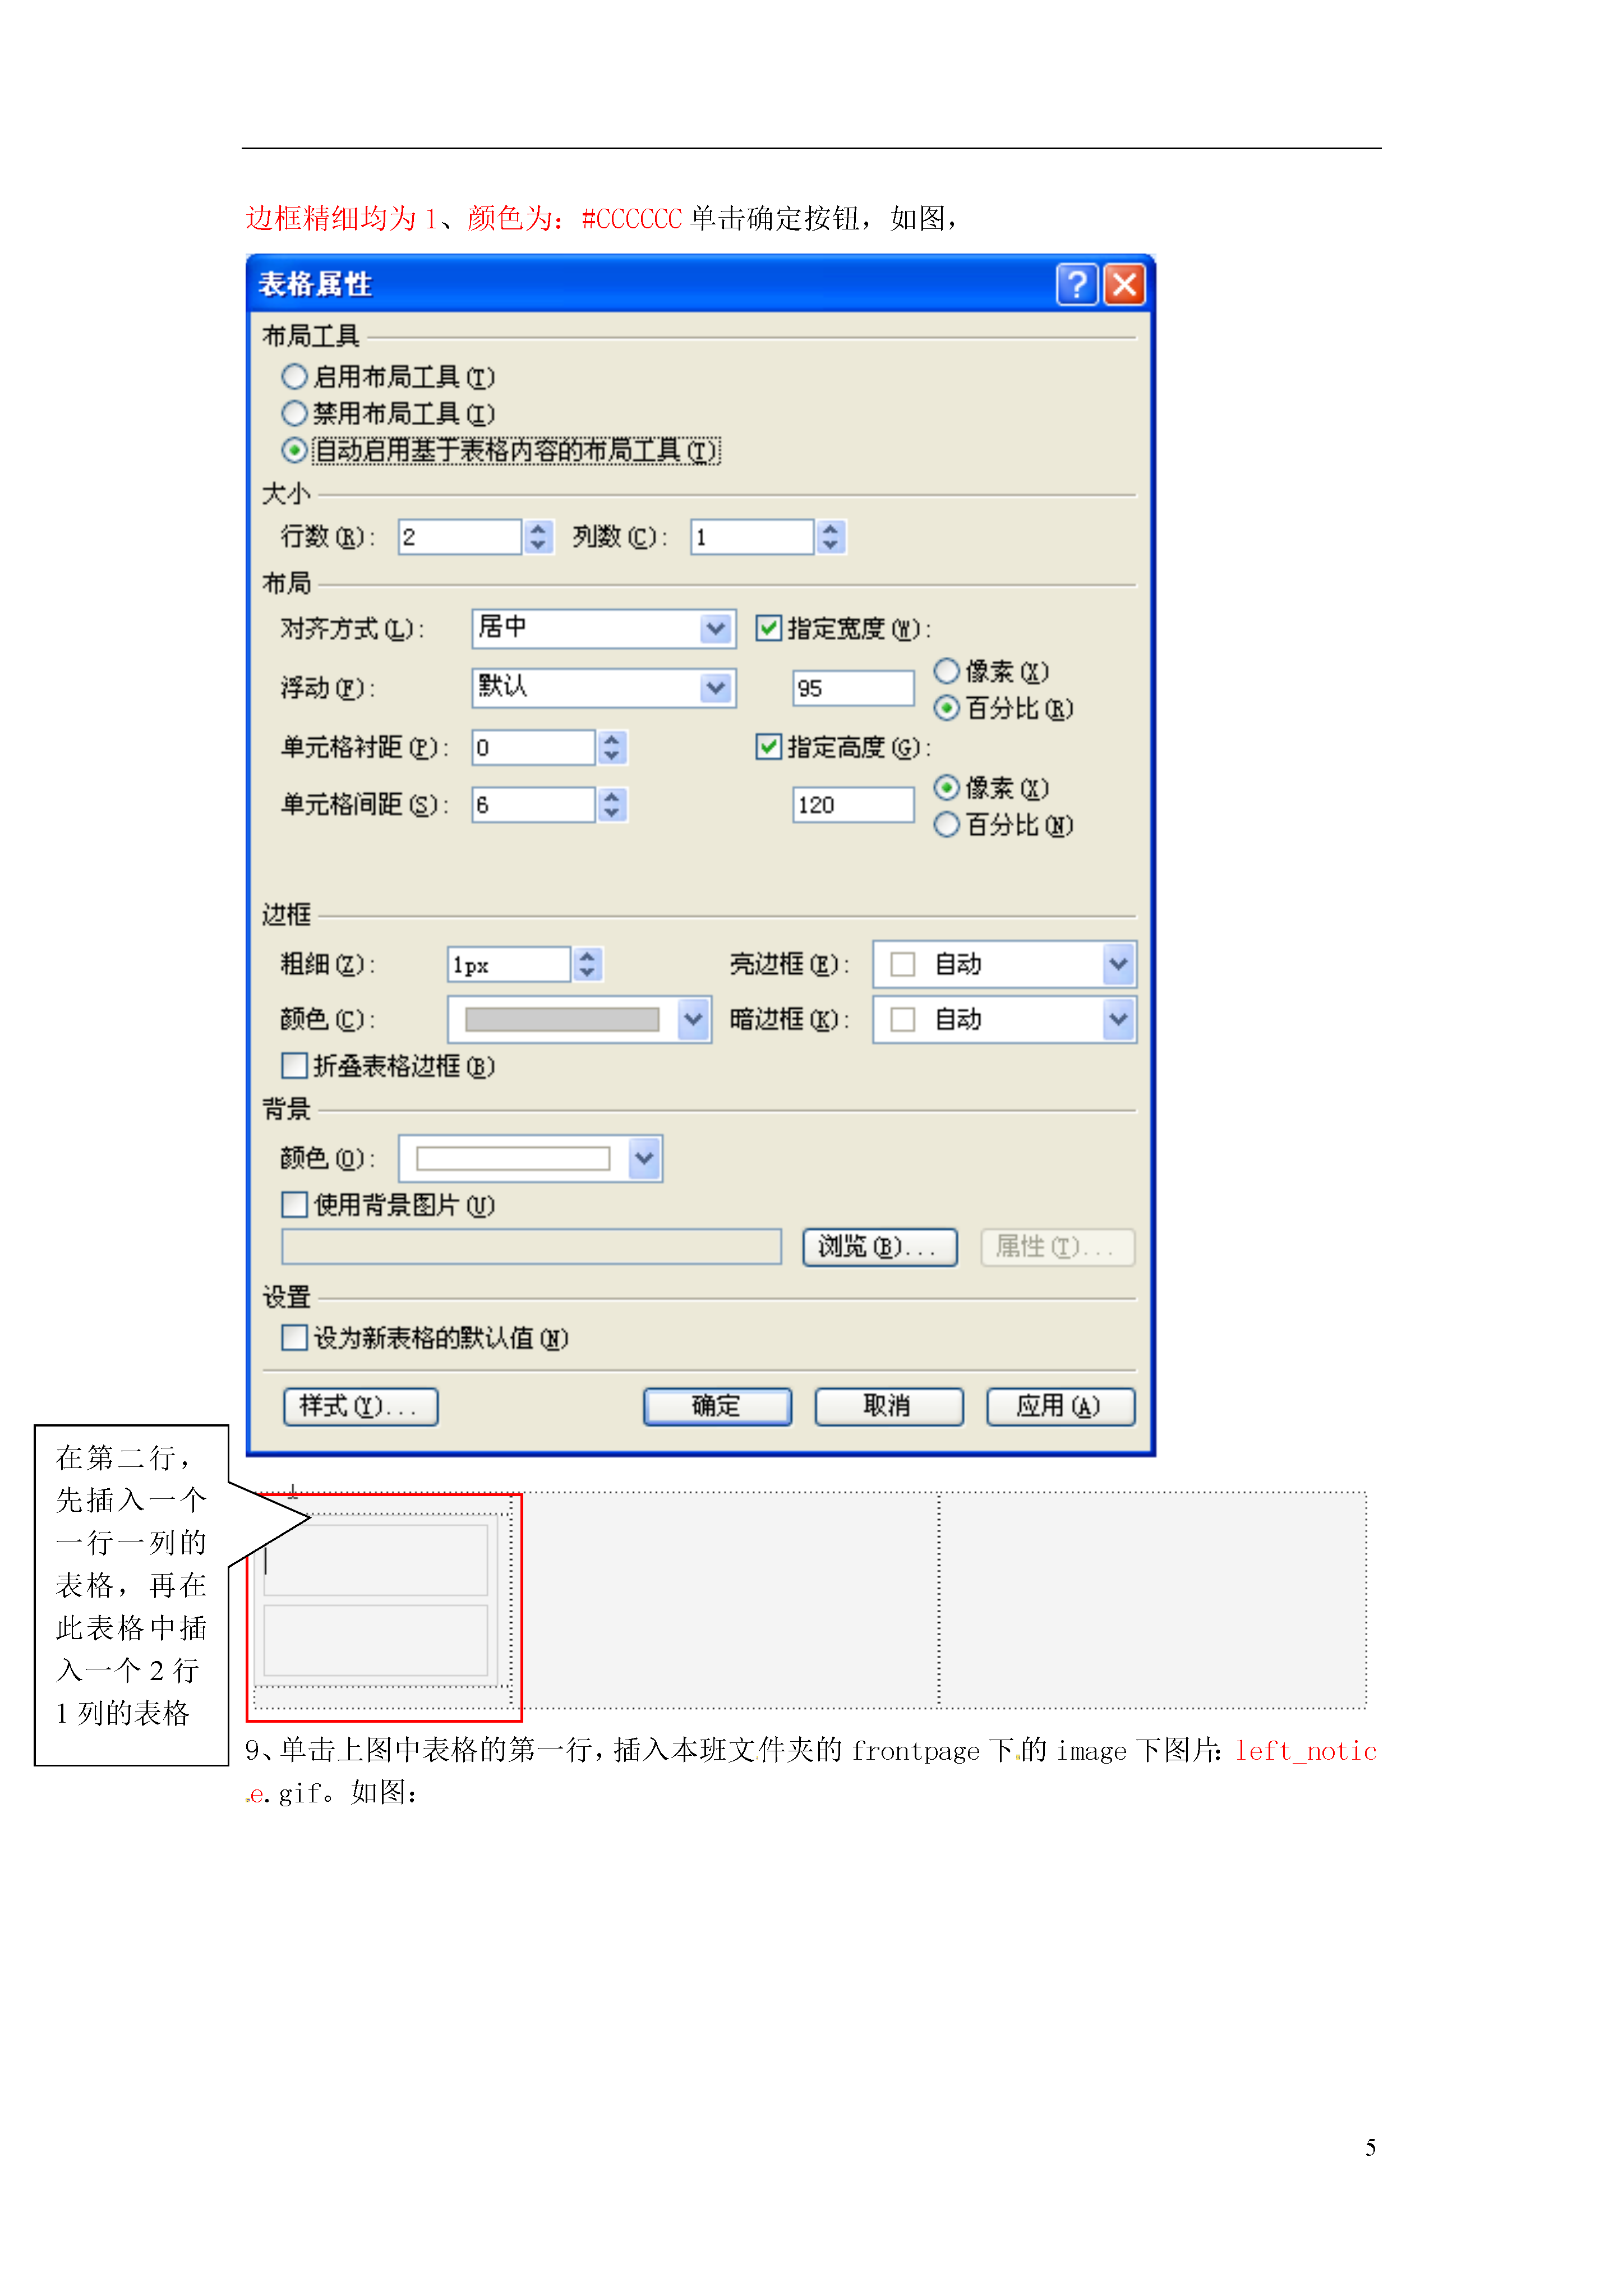This screenshot has height=2296, width=1623.
Task: Open the 对齐方式 dropdown
Action: 604,628
